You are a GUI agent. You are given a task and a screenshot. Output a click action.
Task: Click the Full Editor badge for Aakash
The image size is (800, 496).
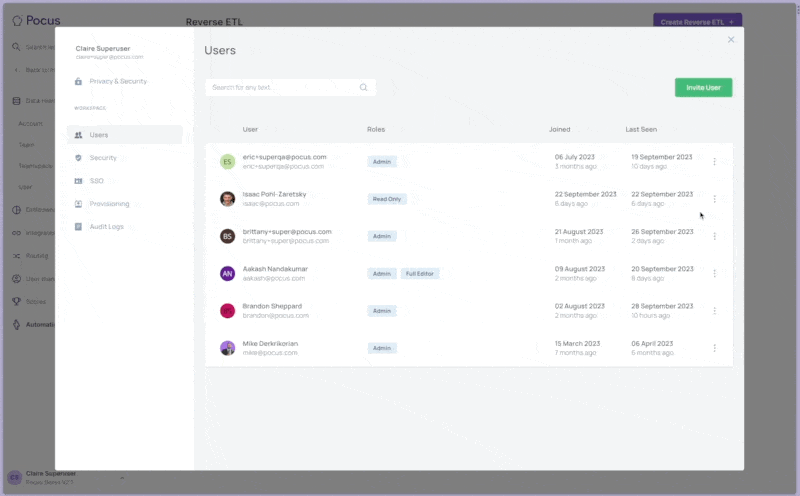[x=420, y=274]
